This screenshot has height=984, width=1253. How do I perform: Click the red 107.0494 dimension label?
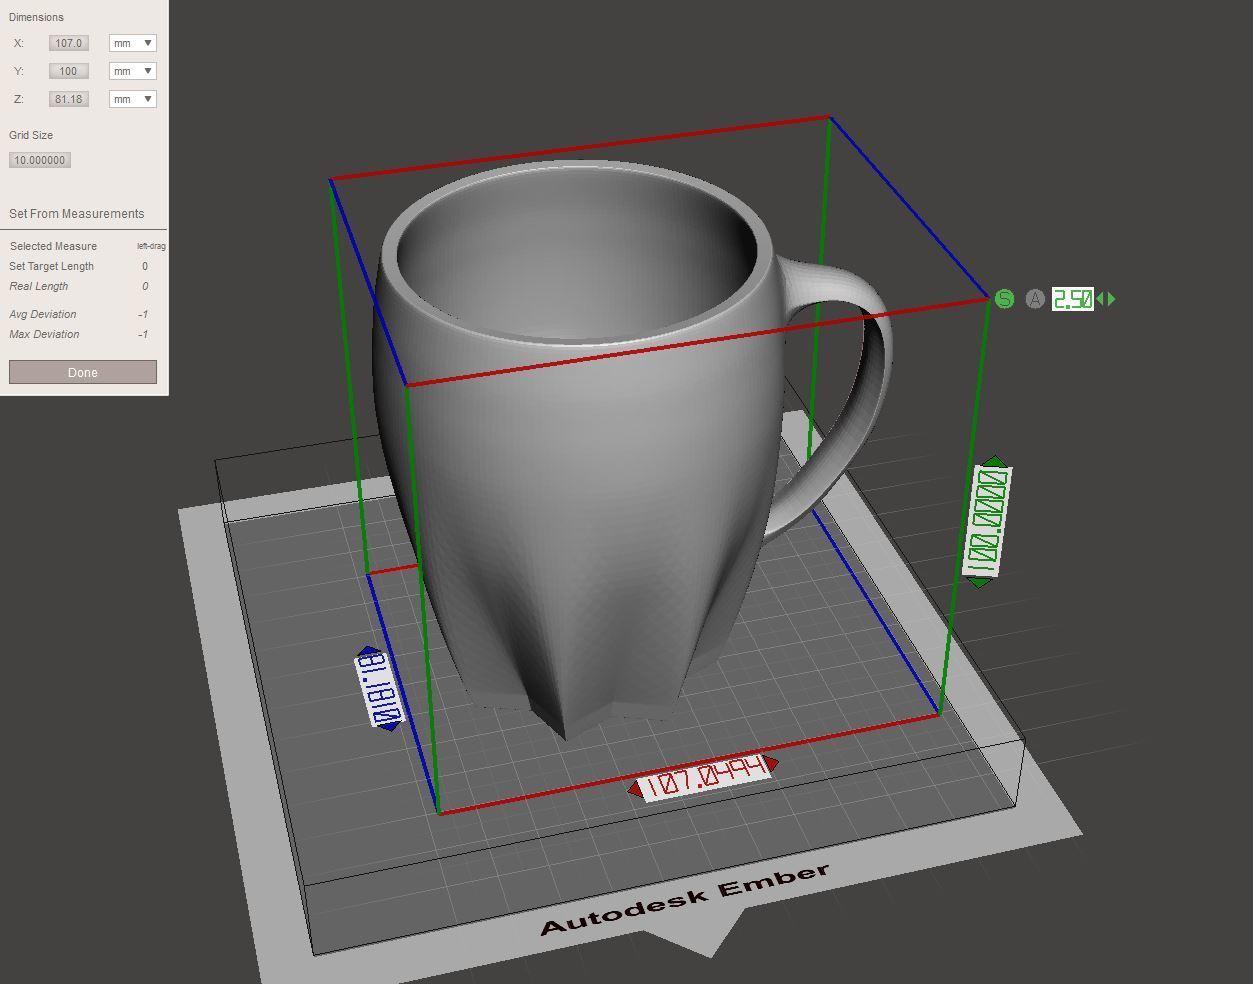tap(704, 777)
